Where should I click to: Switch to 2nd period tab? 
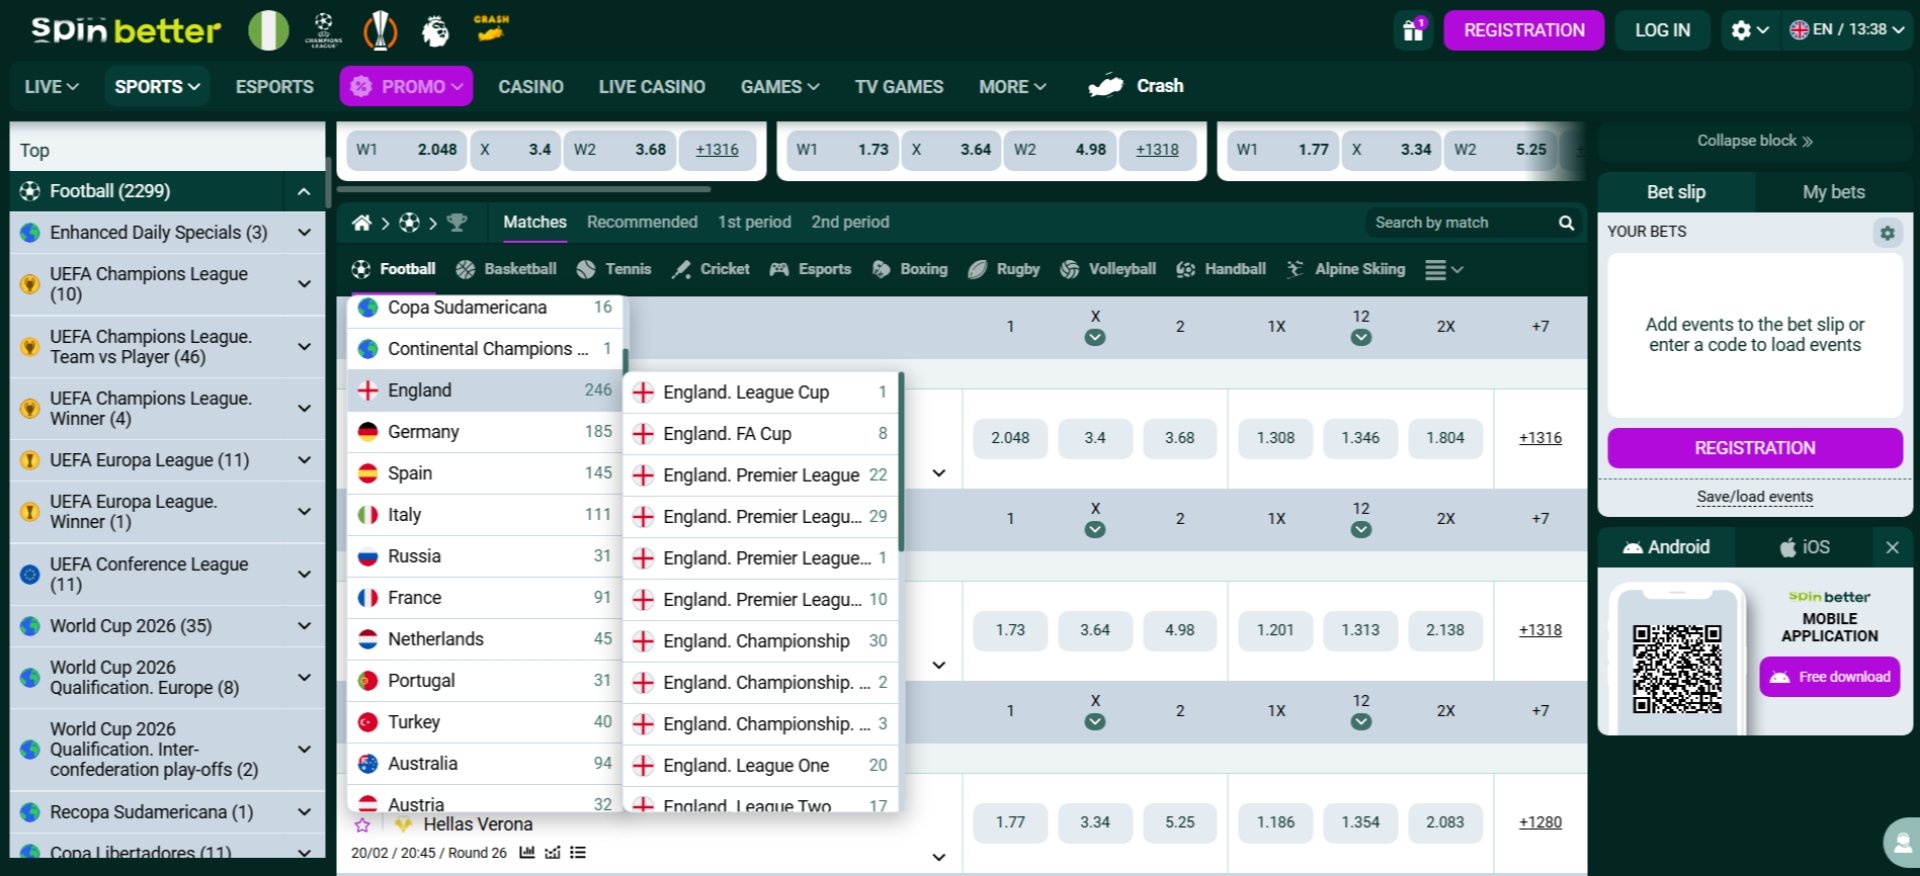click(x=850, y=222)
